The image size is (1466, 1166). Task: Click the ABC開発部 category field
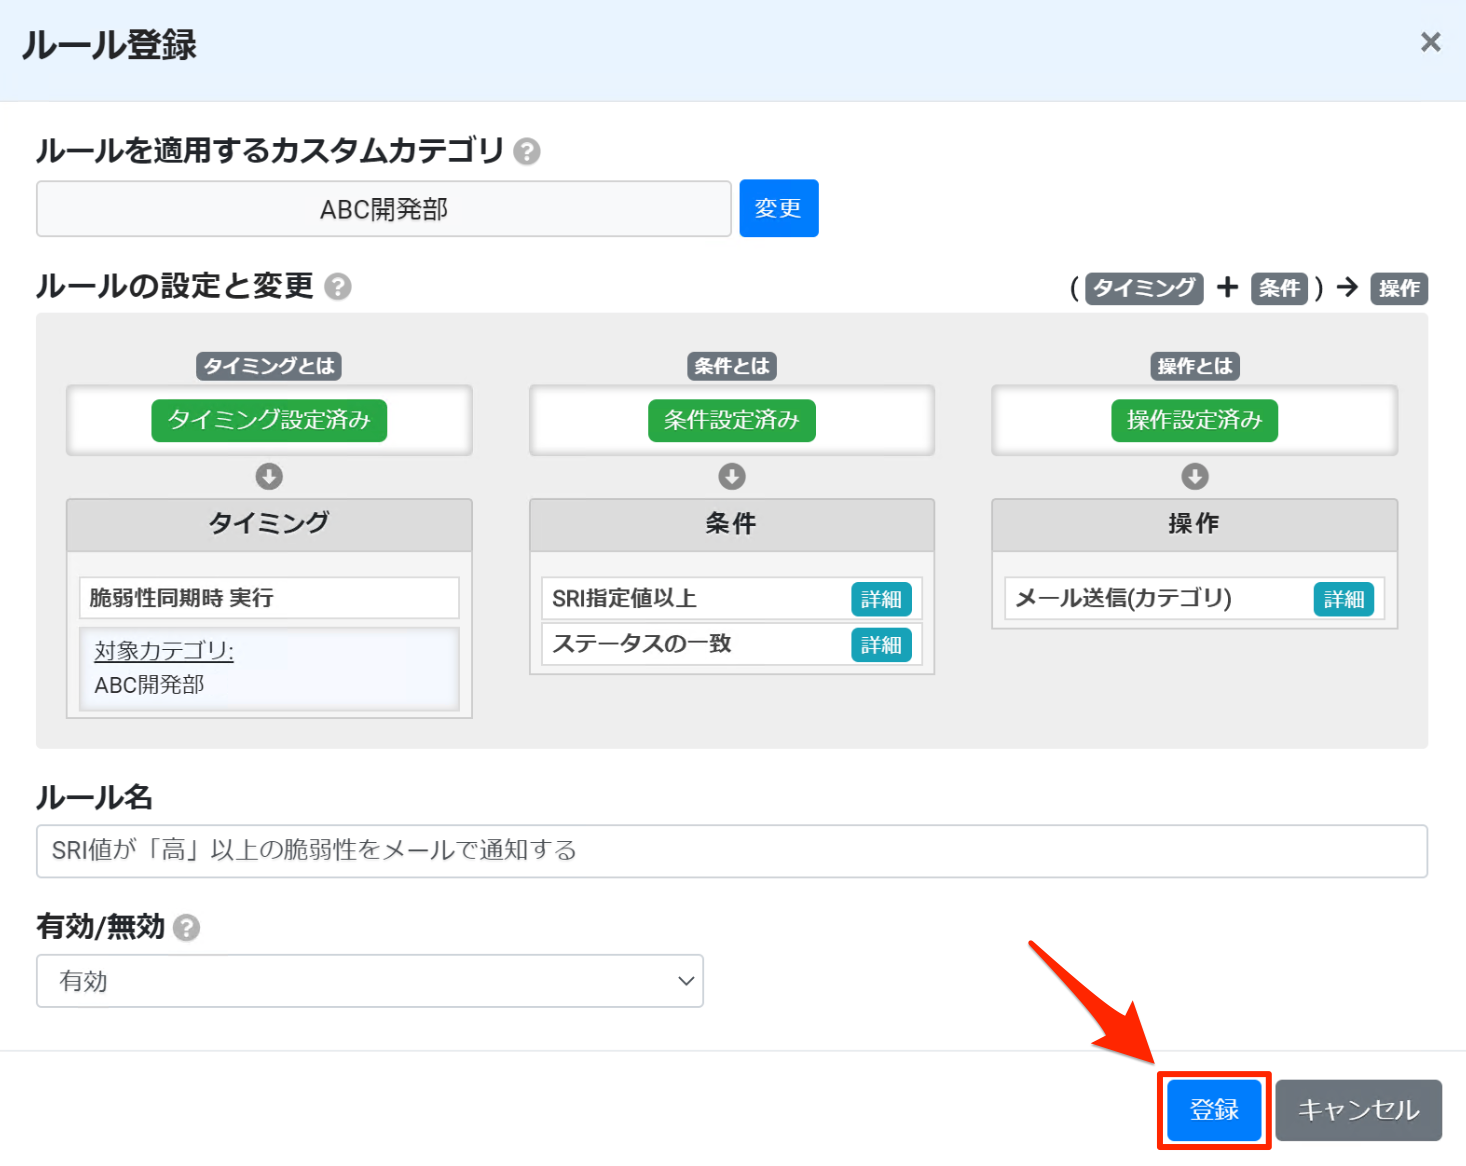[x=384, y=209]
